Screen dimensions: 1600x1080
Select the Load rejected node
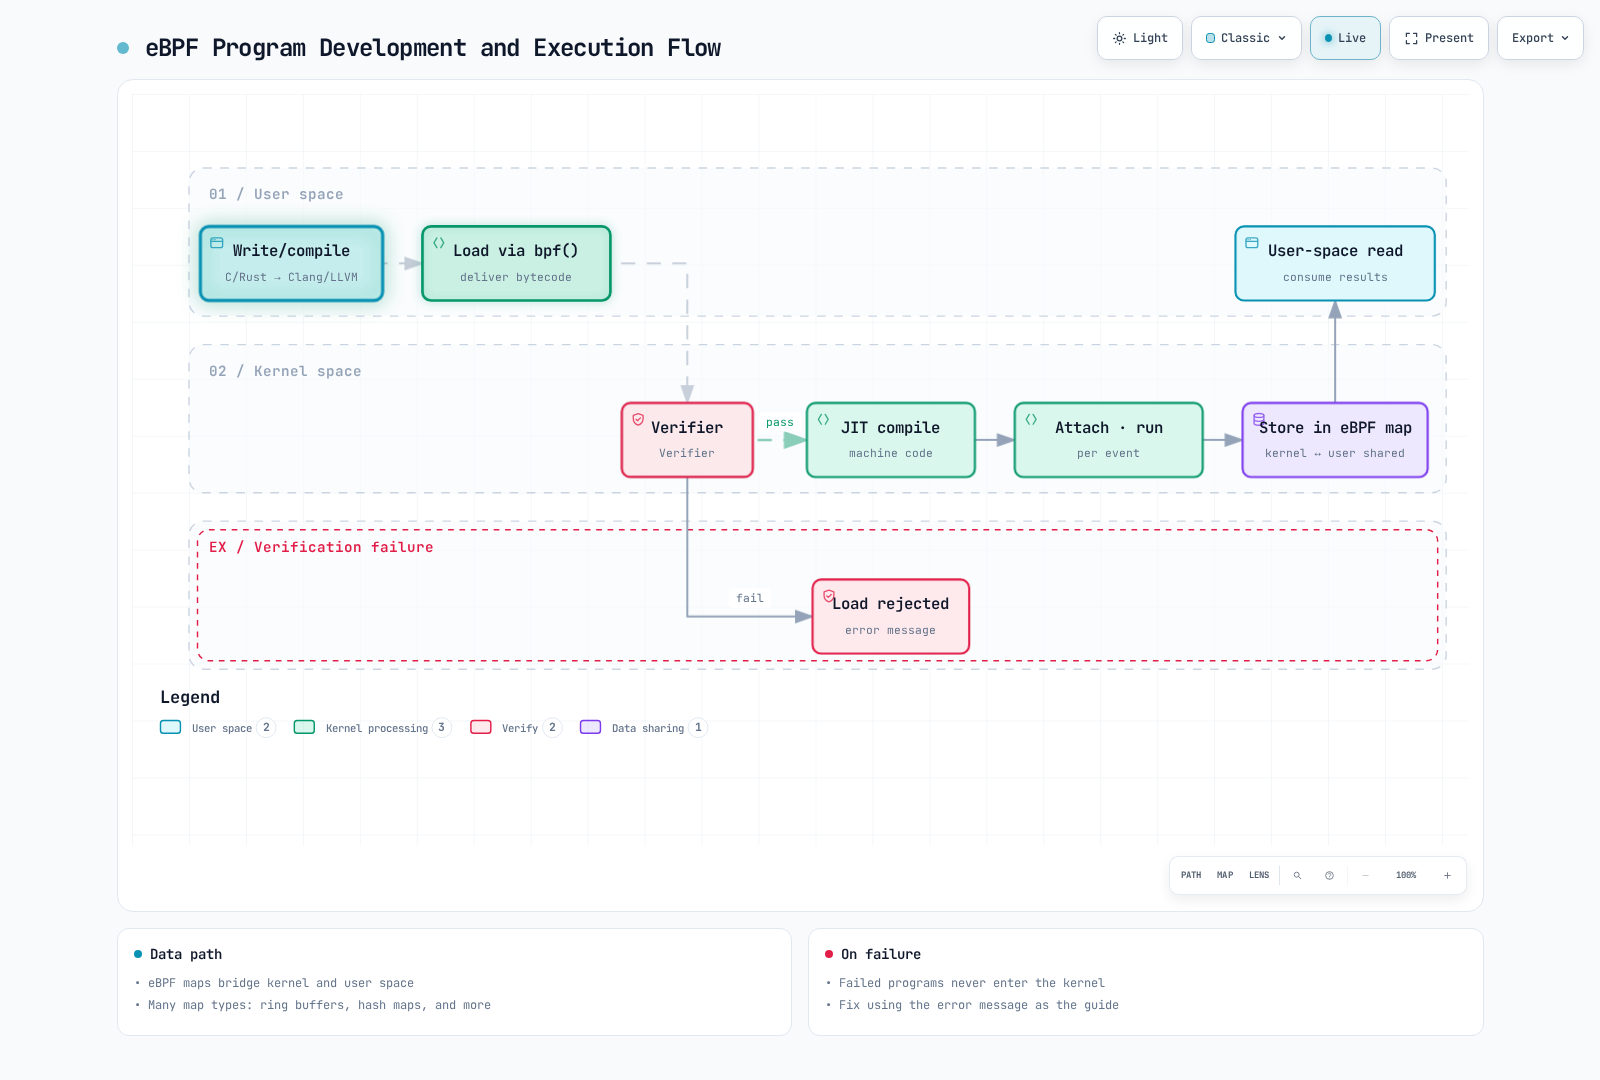point(891,617)
